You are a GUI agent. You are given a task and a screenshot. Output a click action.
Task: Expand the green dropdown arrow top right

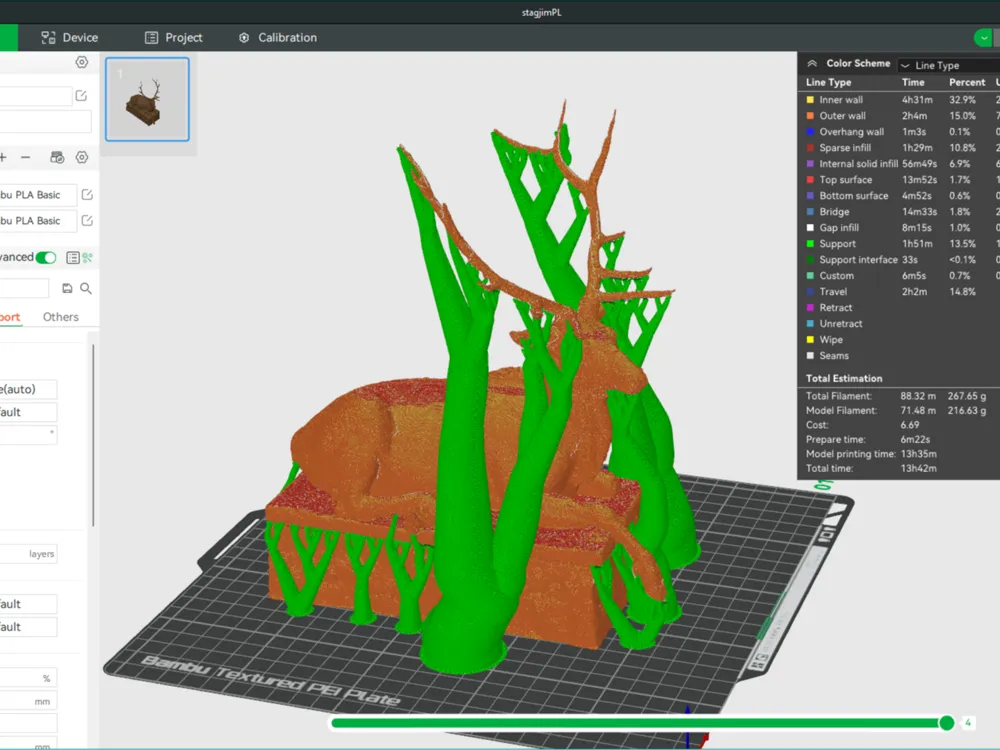984,38
